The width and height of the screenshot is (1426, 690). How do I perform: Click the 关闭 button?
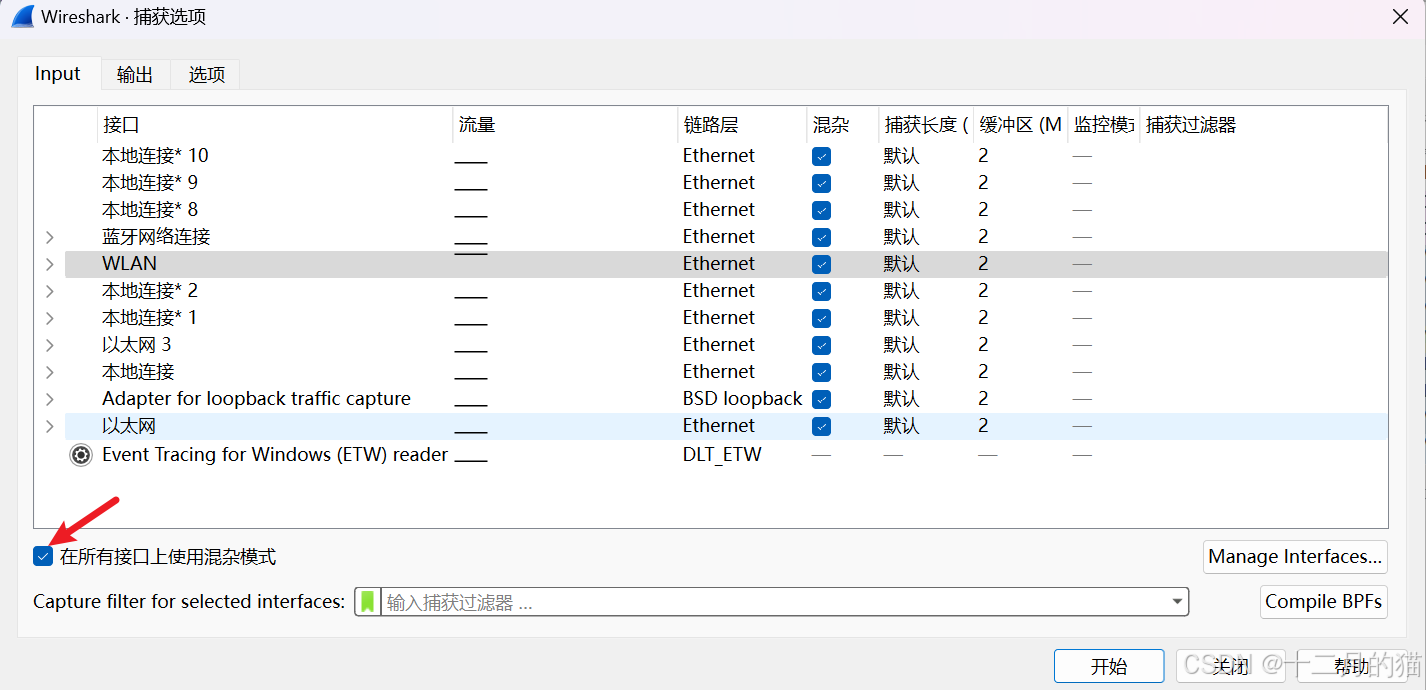(x=1230, y=666)
